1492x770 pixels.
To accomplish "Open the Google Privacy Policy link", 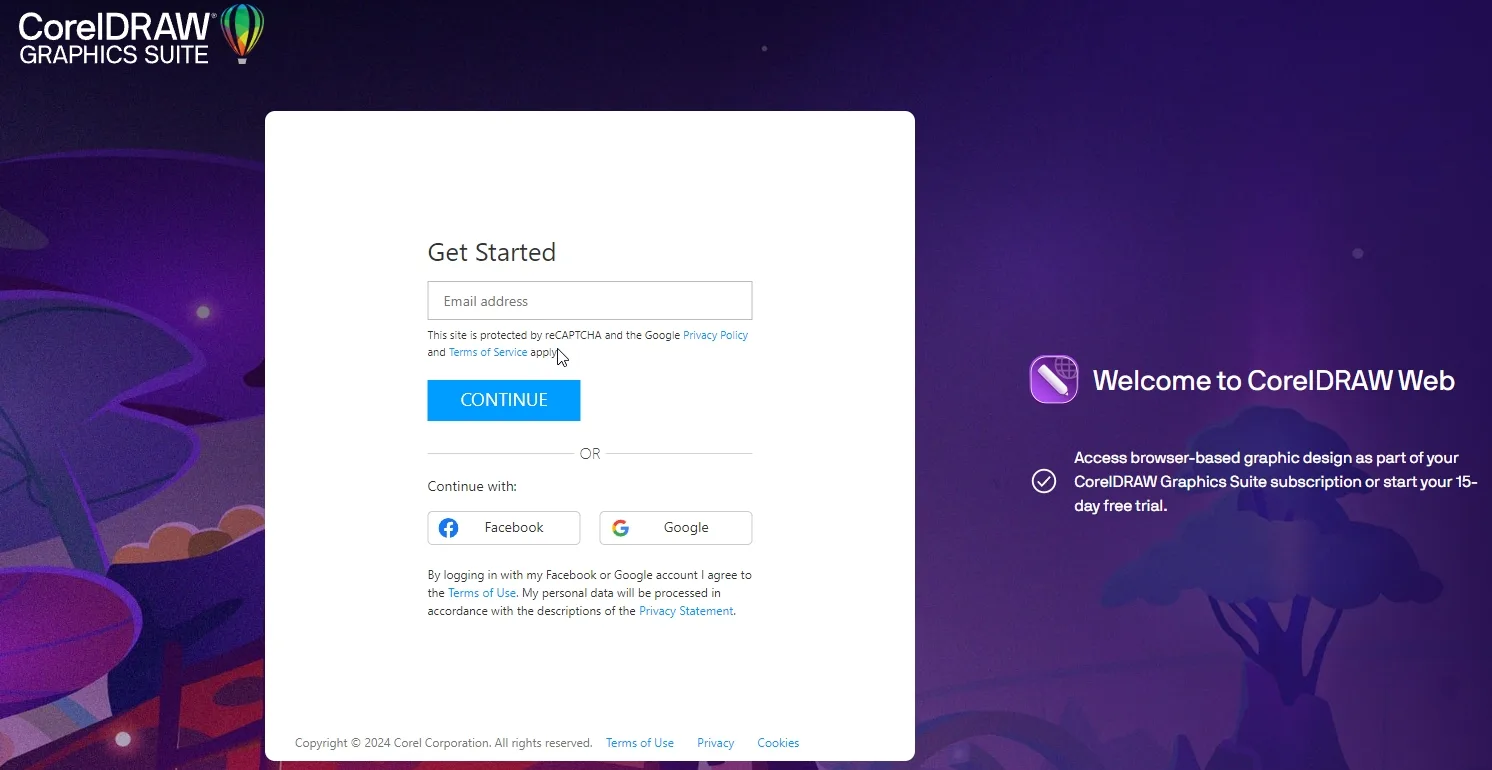I will [x=715, y=335].
